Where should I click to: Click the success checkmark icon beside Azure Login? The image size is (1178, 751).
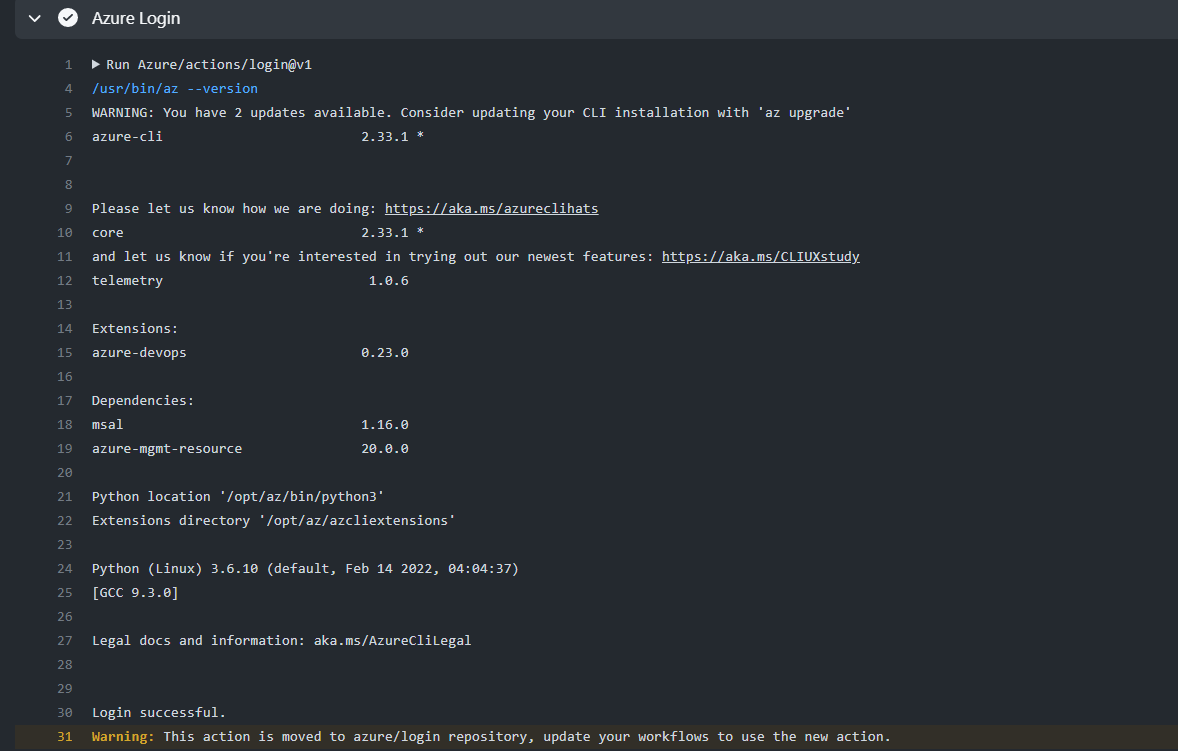pos(67,17)
